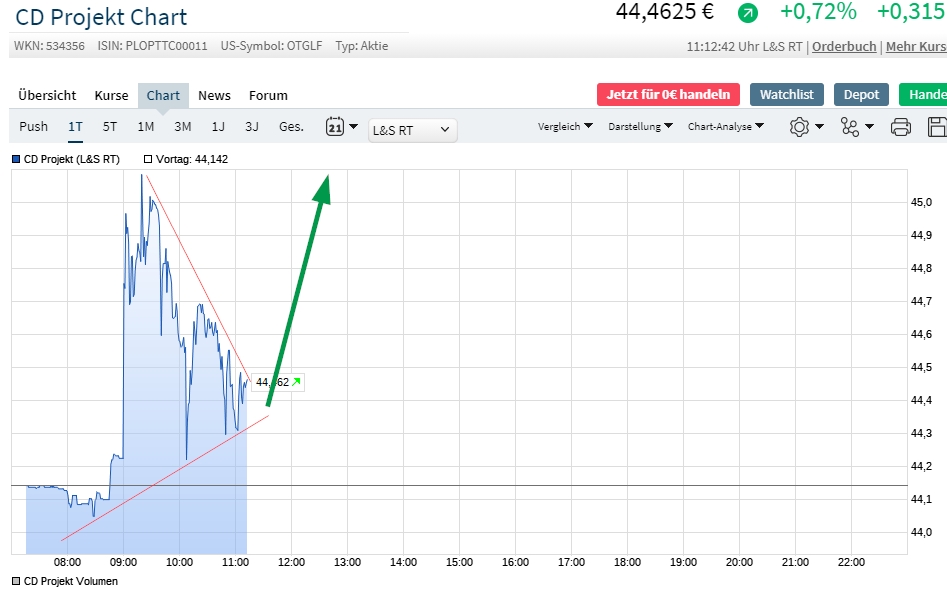Viewport: 947px width, 589px height.
Task: Click the 12:00 time axis label
Action: [x=291, y=562]
